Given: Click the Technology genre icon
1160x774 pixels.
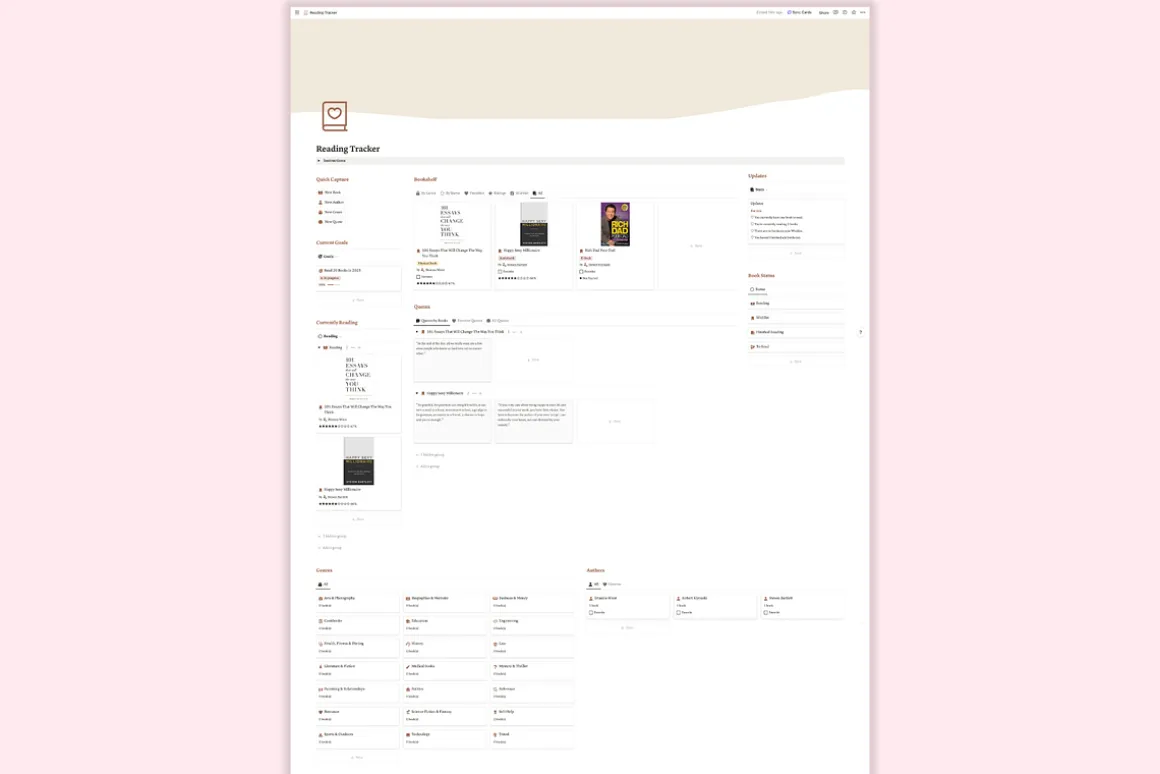Looking at the screenshot, I should point(408,734).
